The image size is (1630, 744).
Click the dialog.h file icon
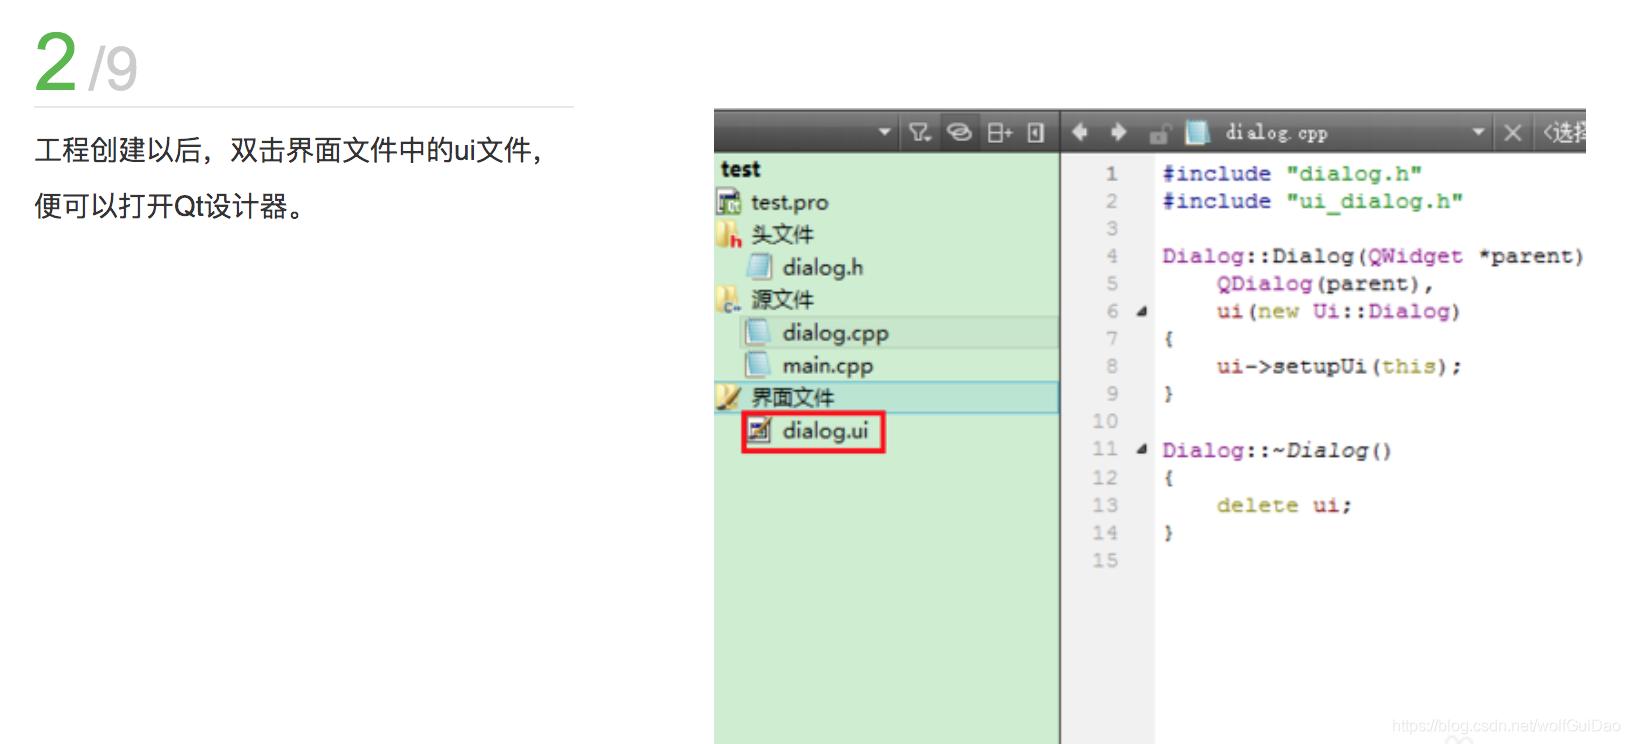tap(760, 267)
